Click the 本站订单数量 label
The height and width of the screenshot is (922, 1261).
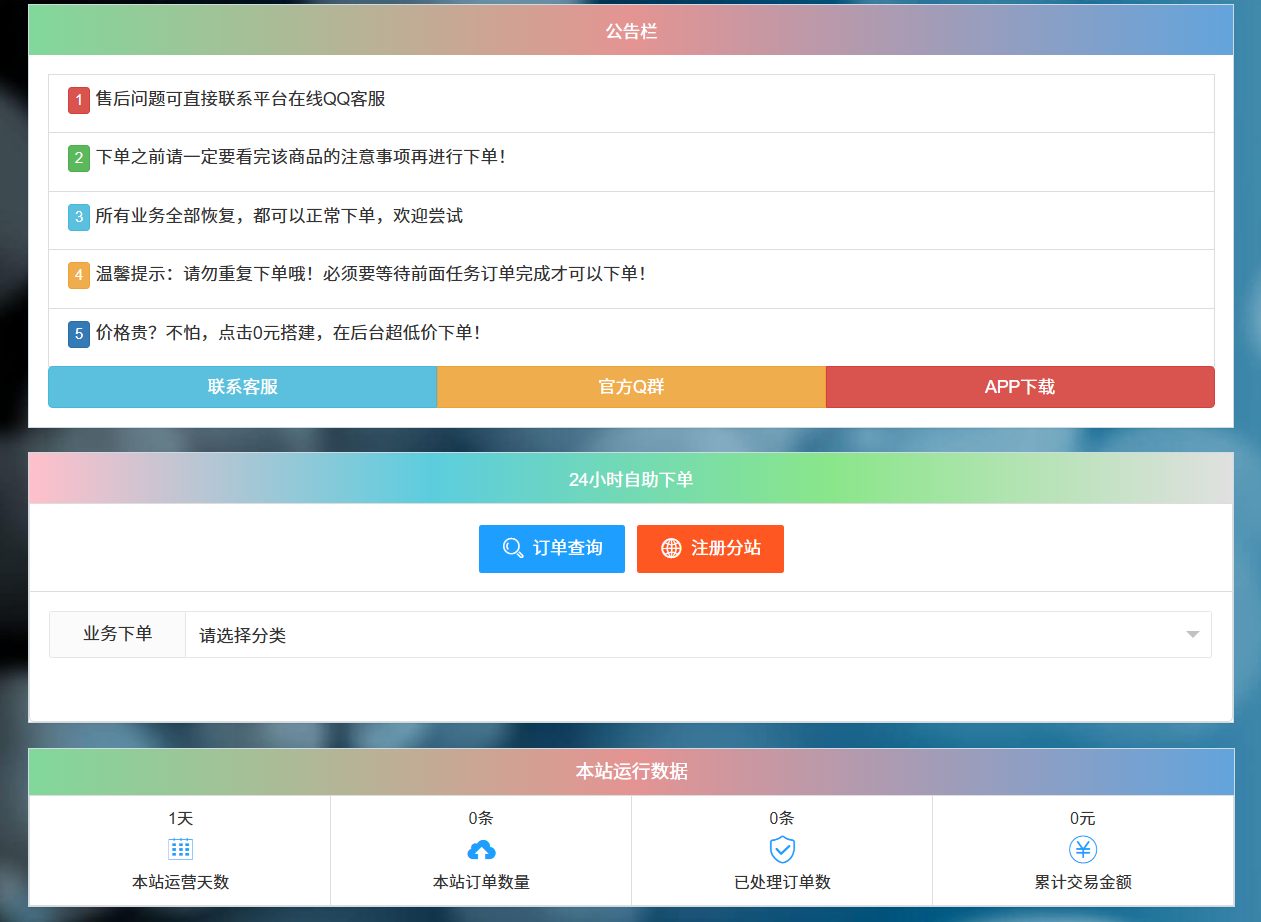tap(481, 882)
